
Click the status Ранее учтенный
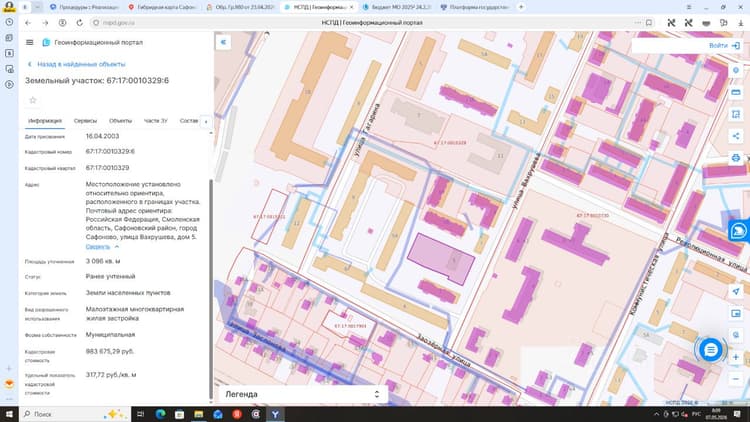pyautogui.click(x=110, y=277)
